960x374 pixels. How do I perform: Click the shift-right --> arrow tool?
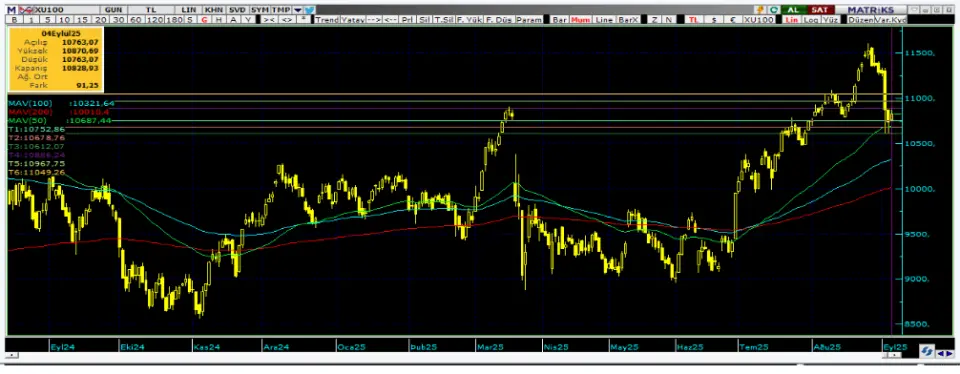tap(373, 20)
